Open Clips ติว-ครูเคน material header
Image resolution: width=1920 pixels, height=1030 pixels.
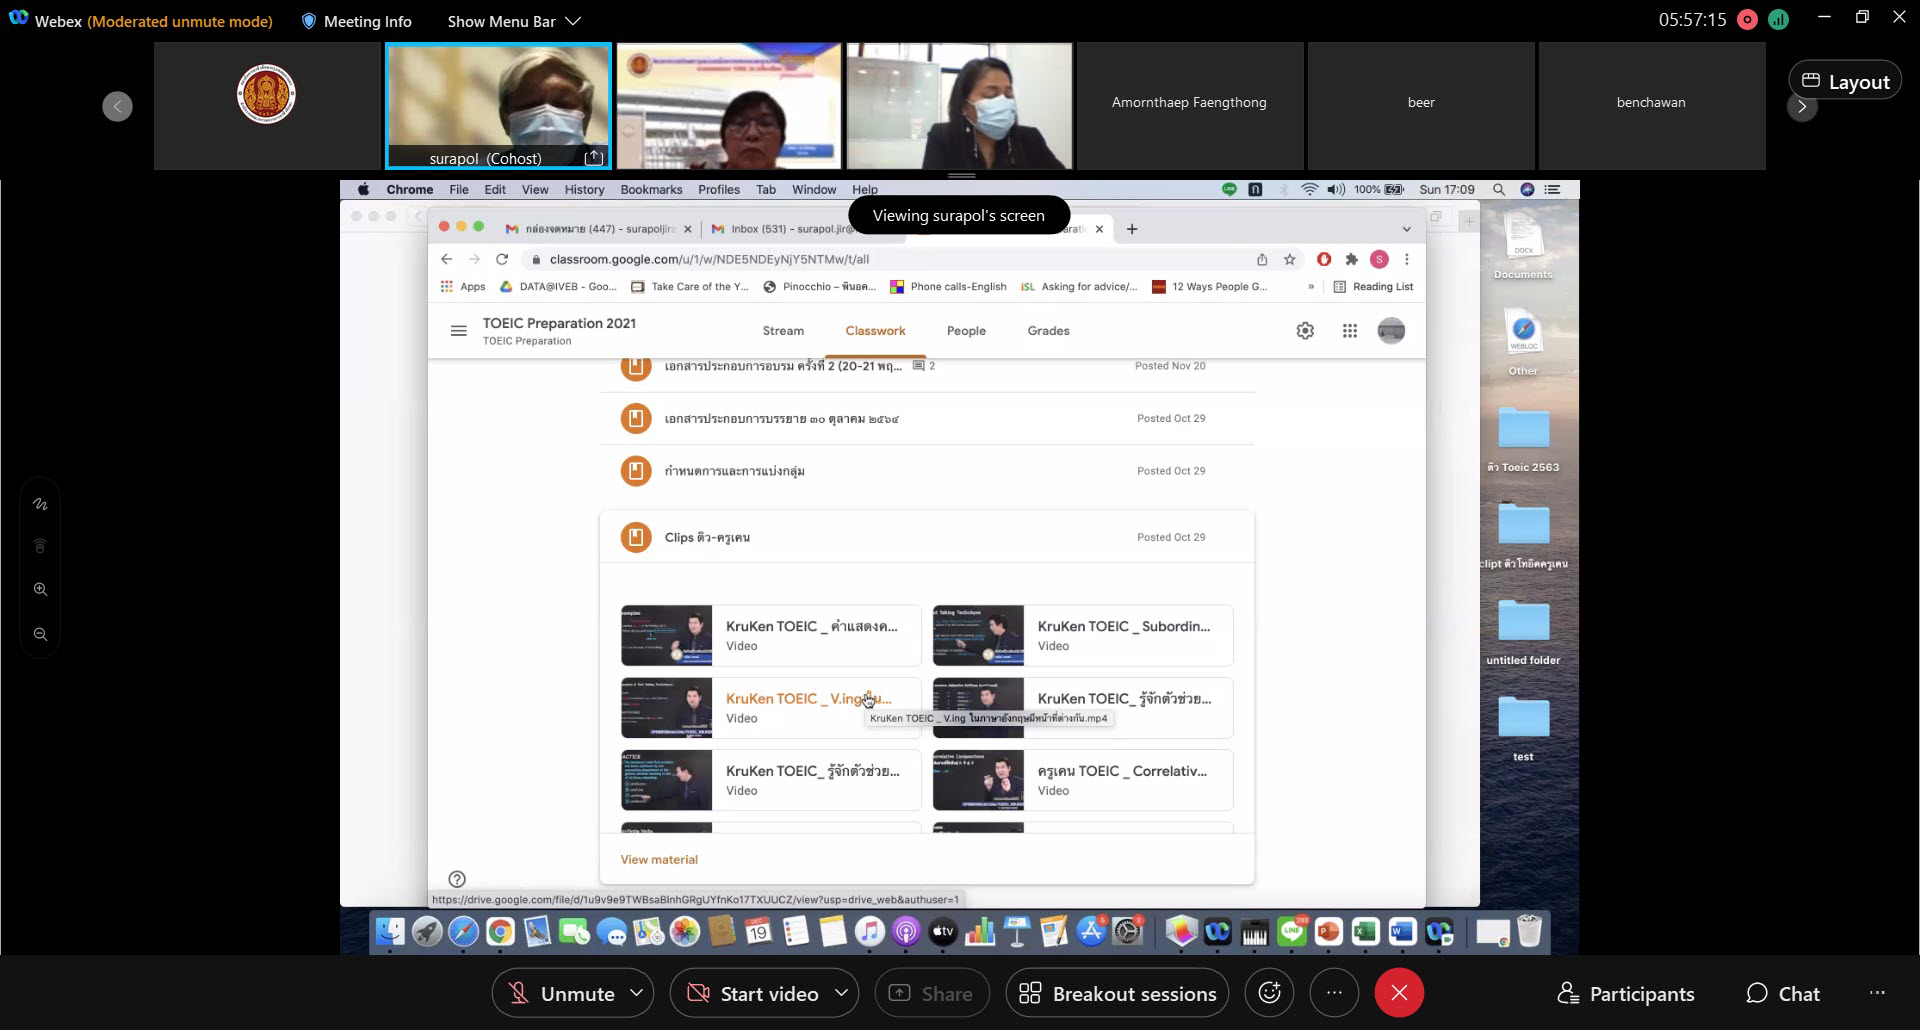click(x=927, y=537)
